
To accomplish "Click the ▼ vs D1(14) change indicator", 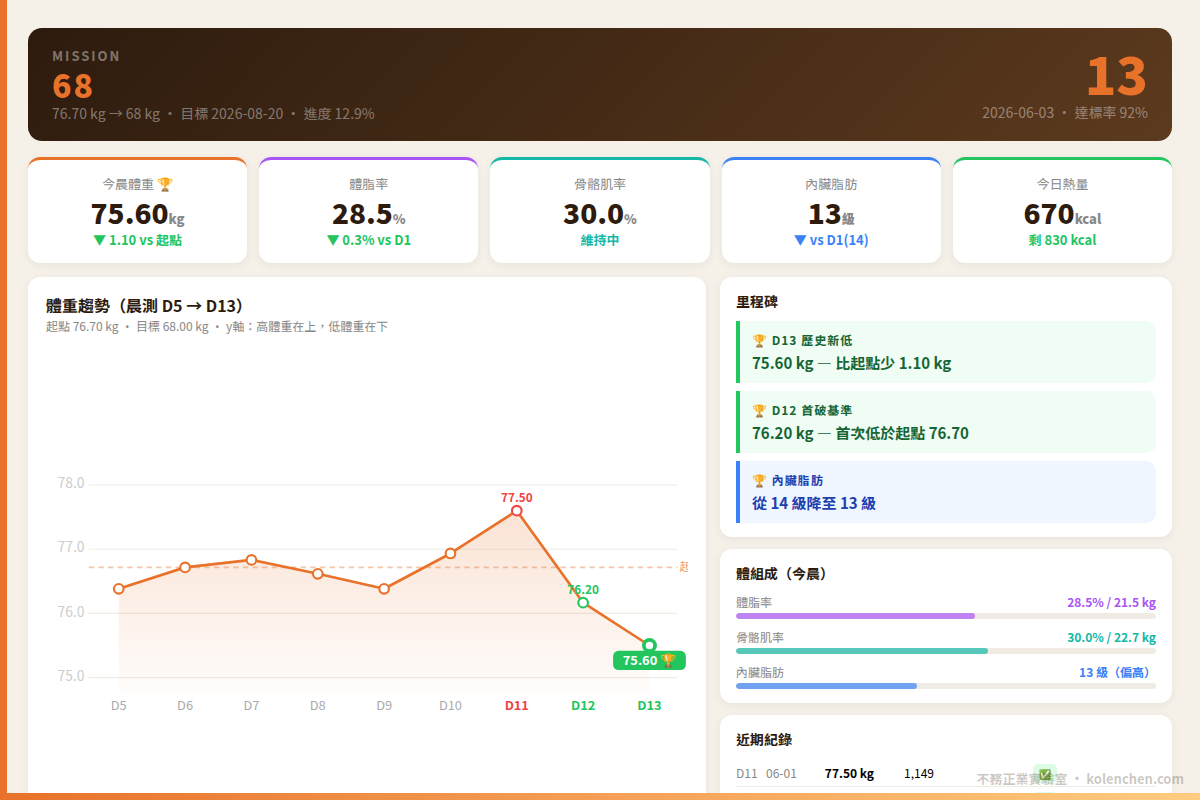I will click(831, 240).
